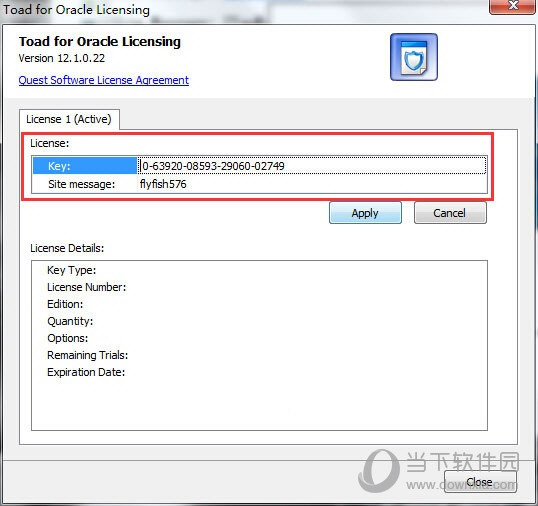Click the Options: details row
Viewport: 538px width, 506px height.
tap(68, 338)
